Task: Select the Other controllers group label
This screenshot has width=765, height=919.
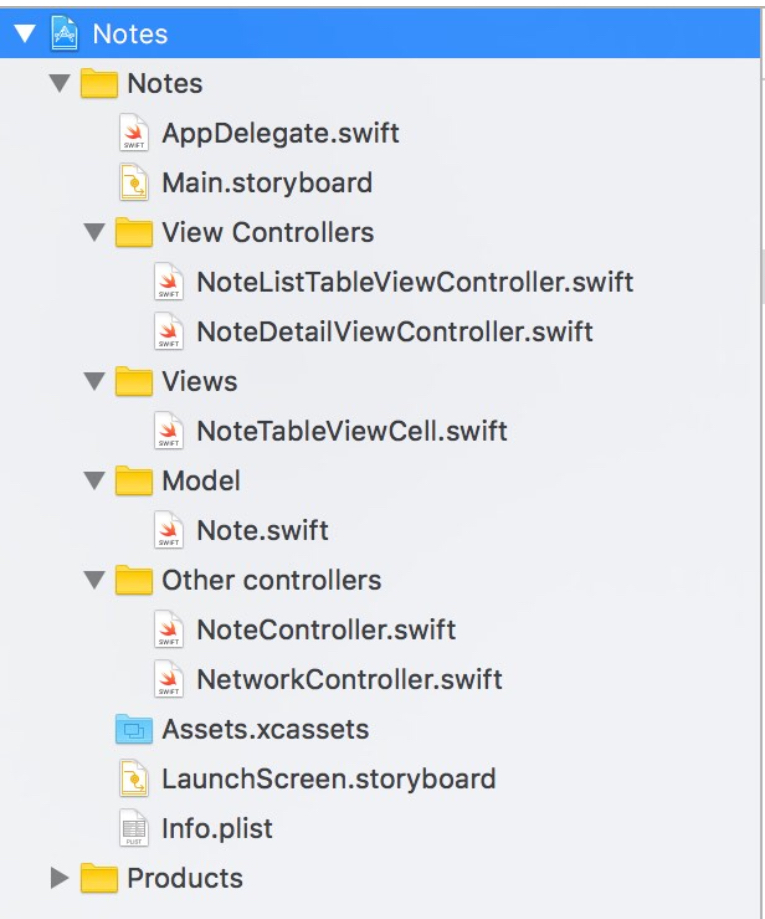Action: click(x=272, y=580)
